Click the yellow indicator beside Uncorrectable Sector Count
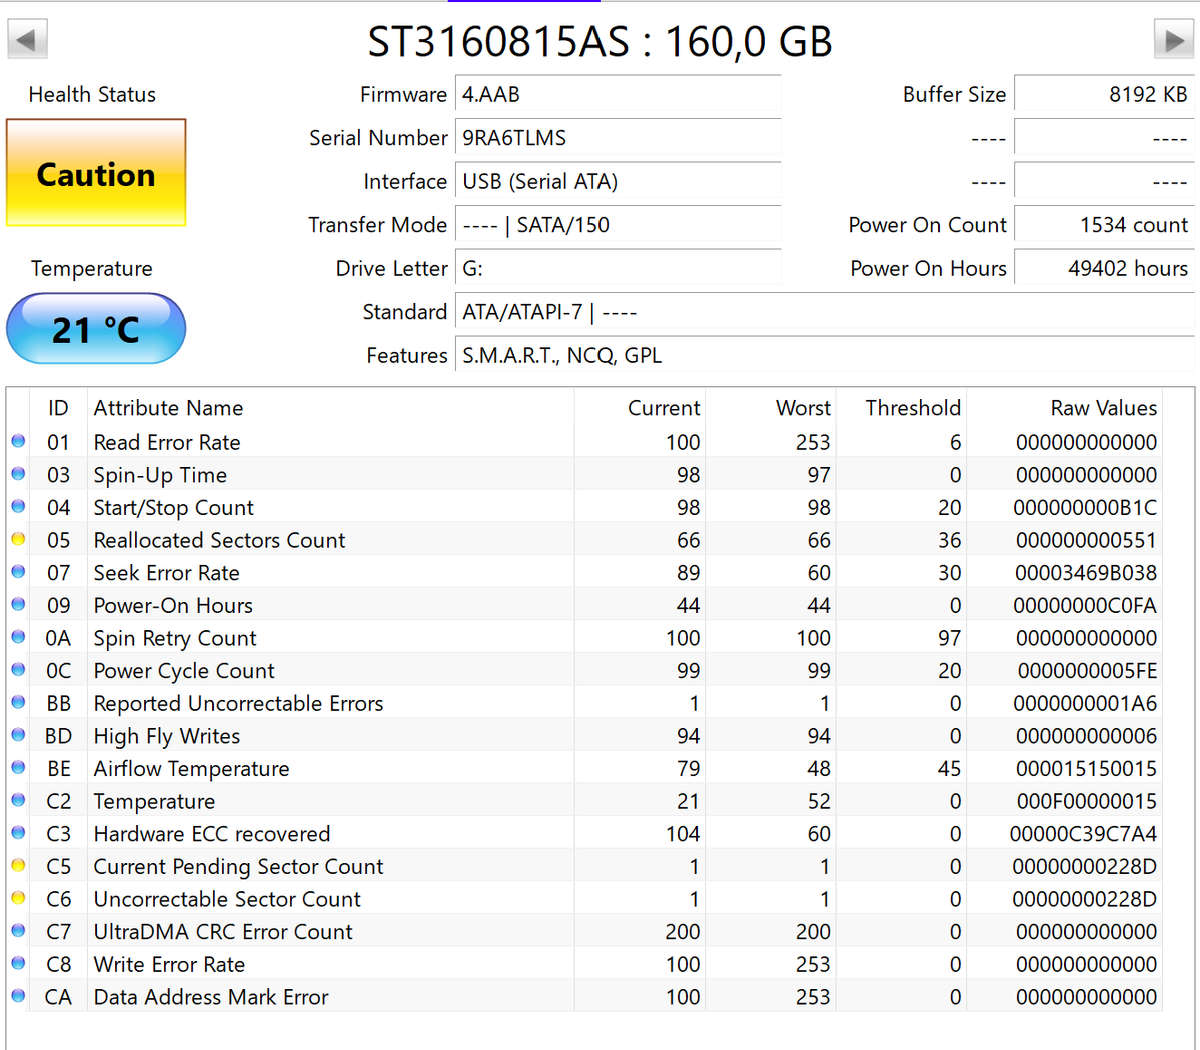The width and height of the screenshot is (1200, 1050). click(18, 898)
